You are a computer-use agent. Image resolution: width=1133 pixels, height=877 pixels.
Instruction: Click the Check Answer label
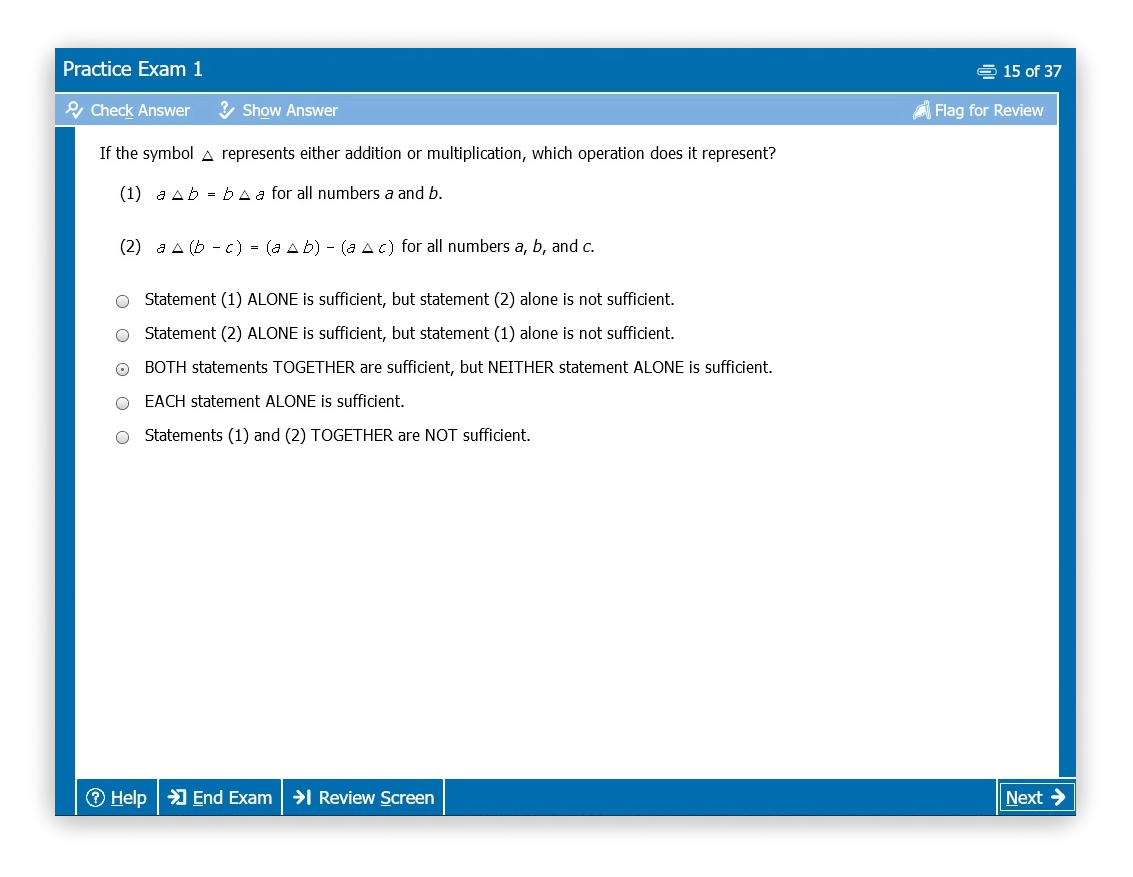[140, 111]
